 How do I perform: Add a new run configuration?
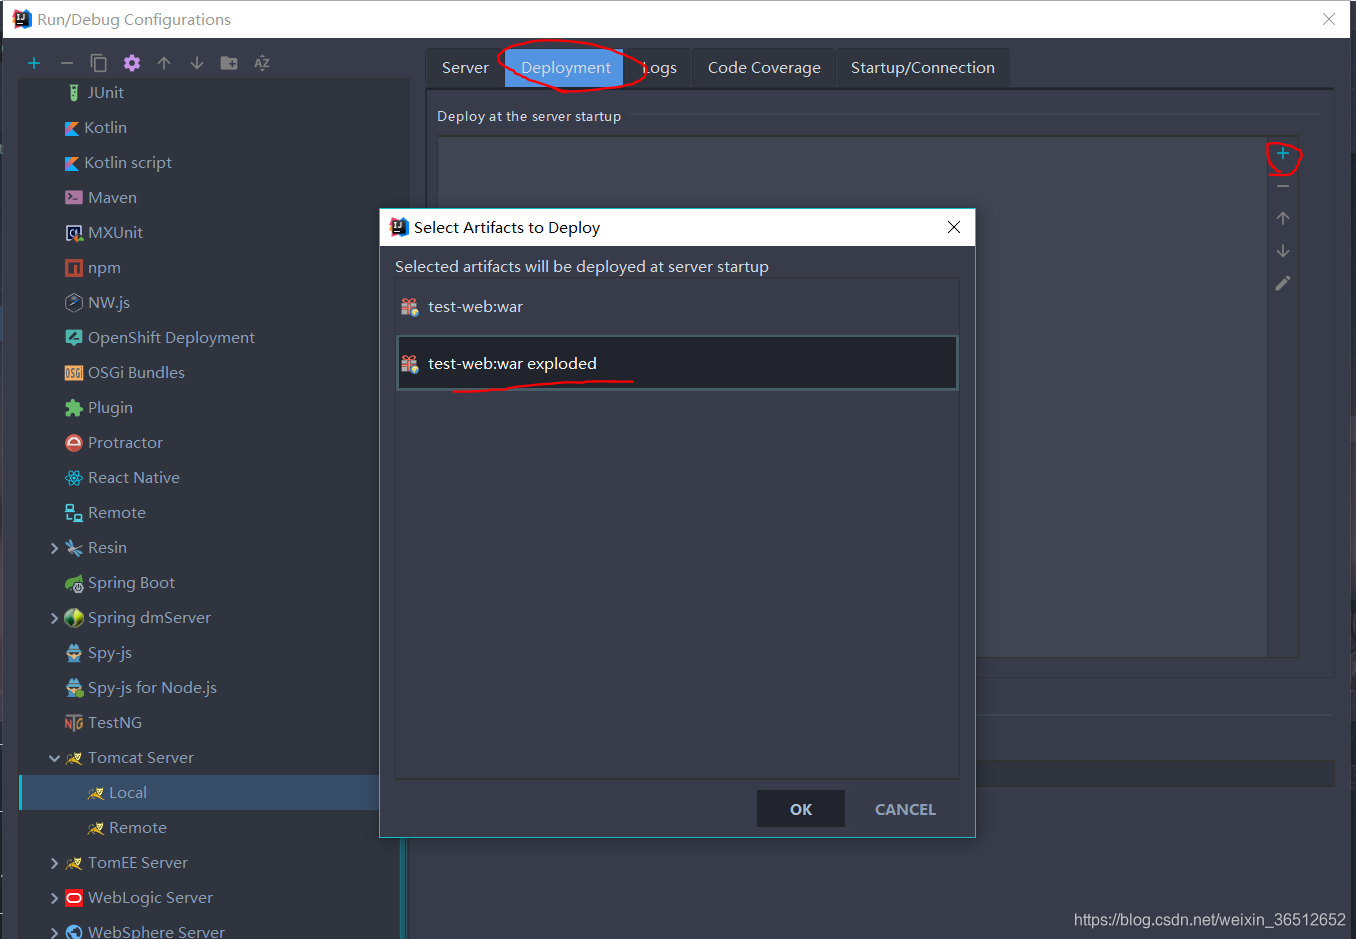coord(34,63)
